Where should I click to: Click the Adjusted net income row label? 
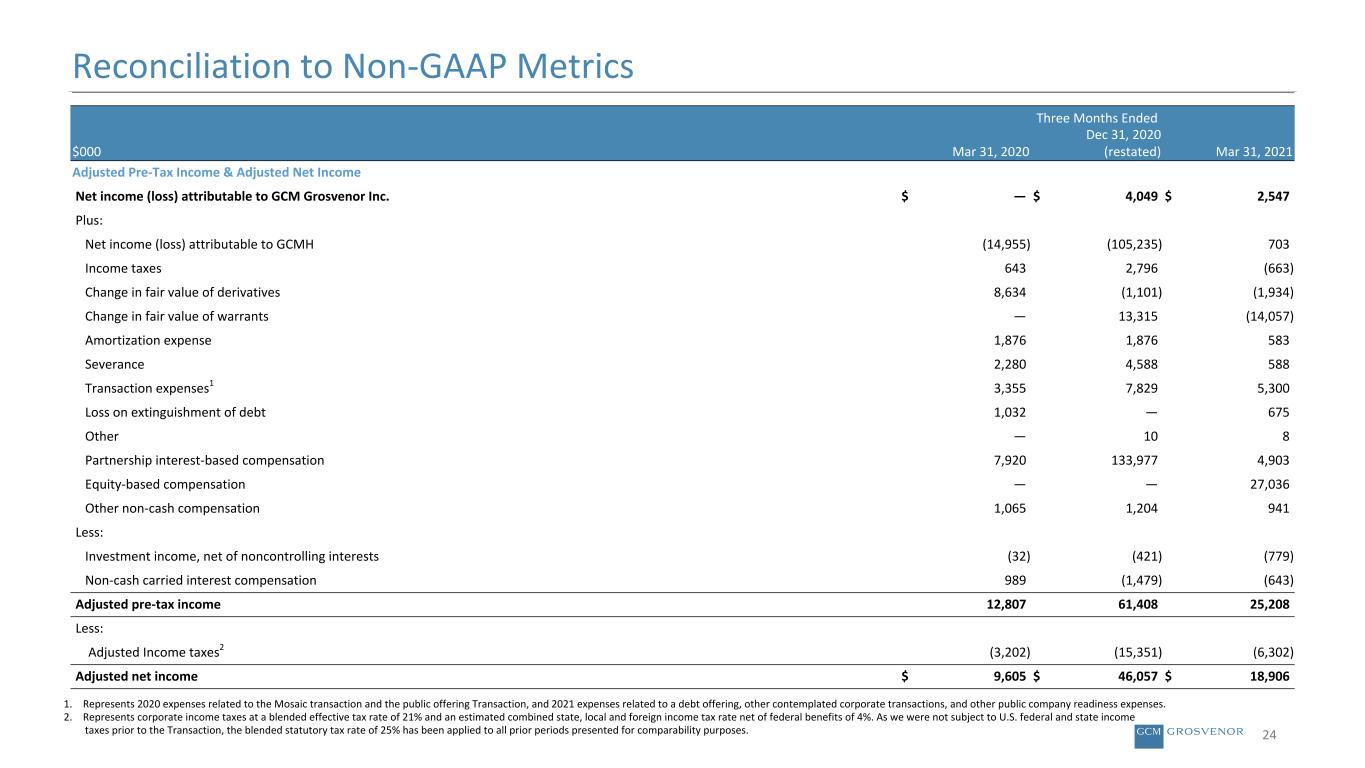click(136, 676)
